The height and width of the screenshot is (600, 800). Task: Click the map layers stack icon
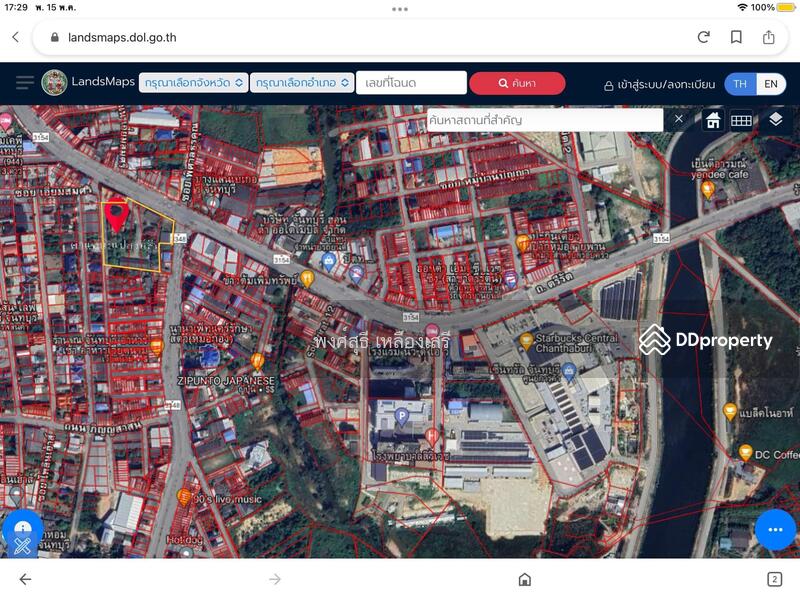pos(775,119)
